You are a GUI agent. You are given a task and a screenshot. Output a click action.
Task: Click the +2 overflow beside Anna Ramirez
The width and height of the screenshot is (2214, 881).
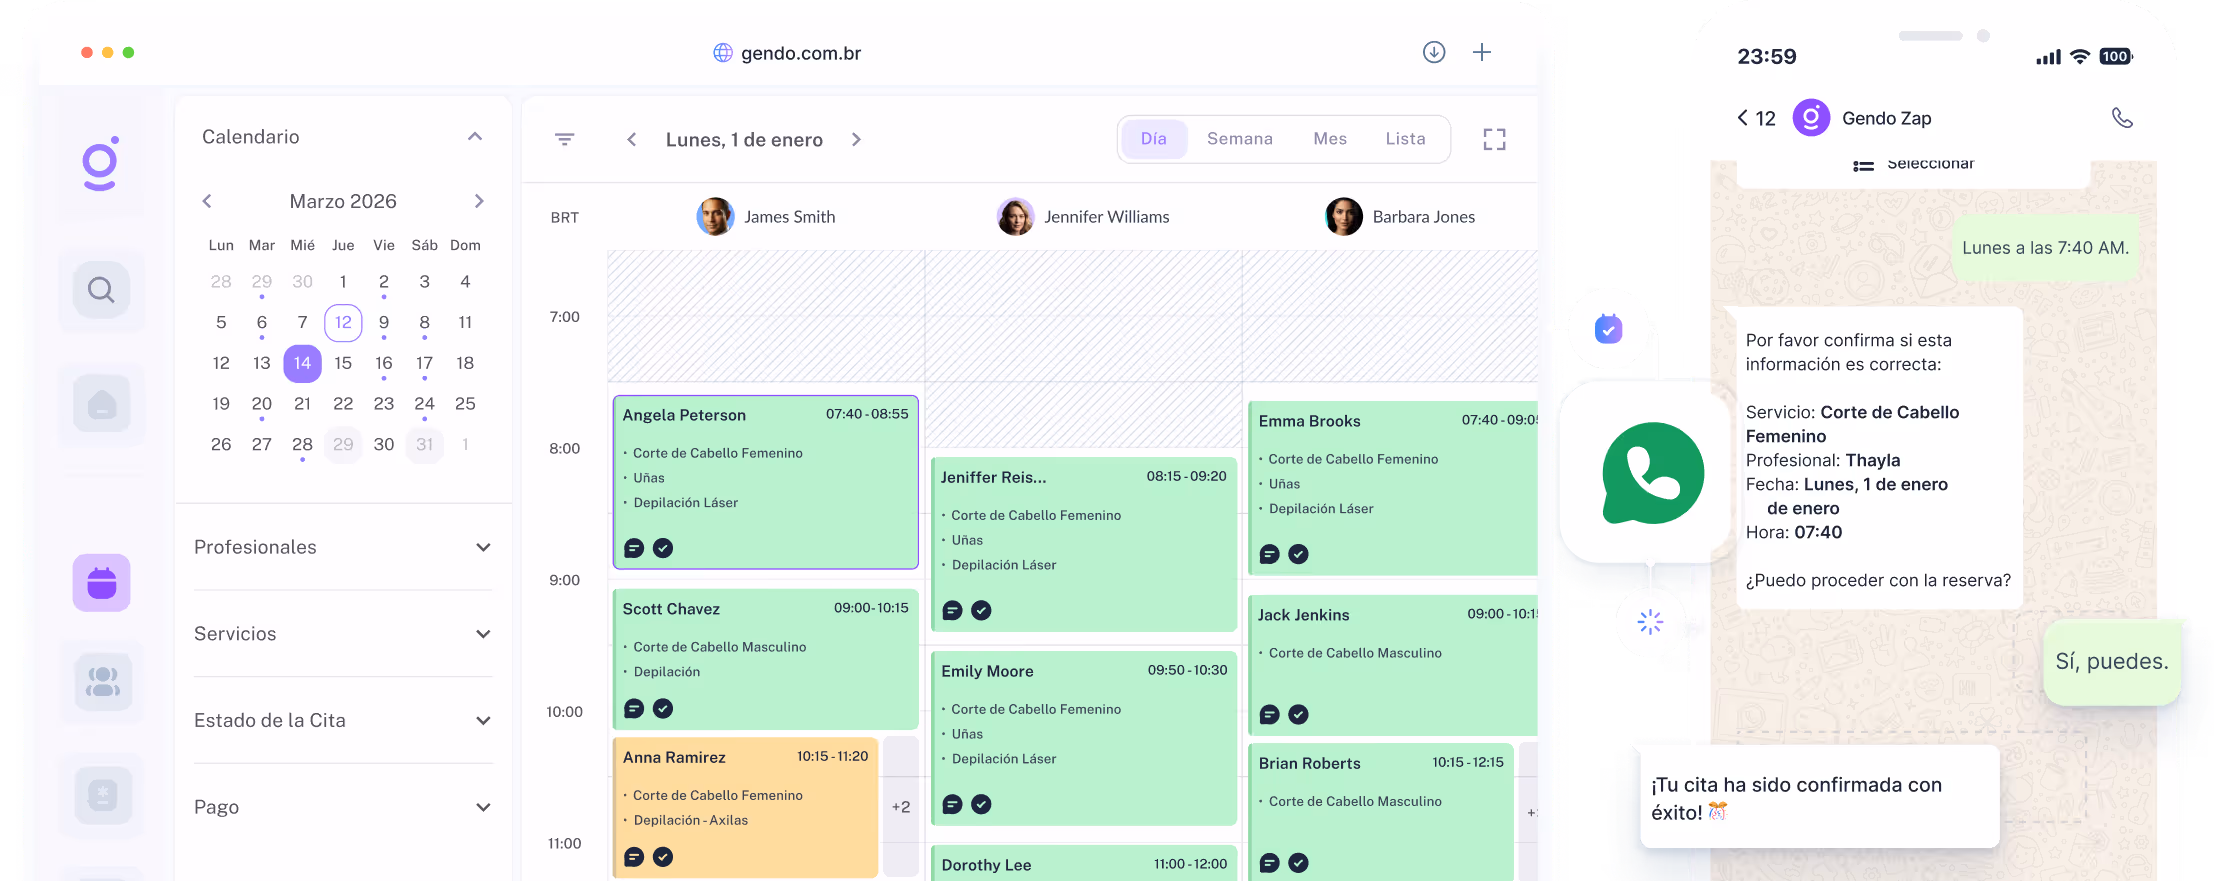[x=901, y=807]
